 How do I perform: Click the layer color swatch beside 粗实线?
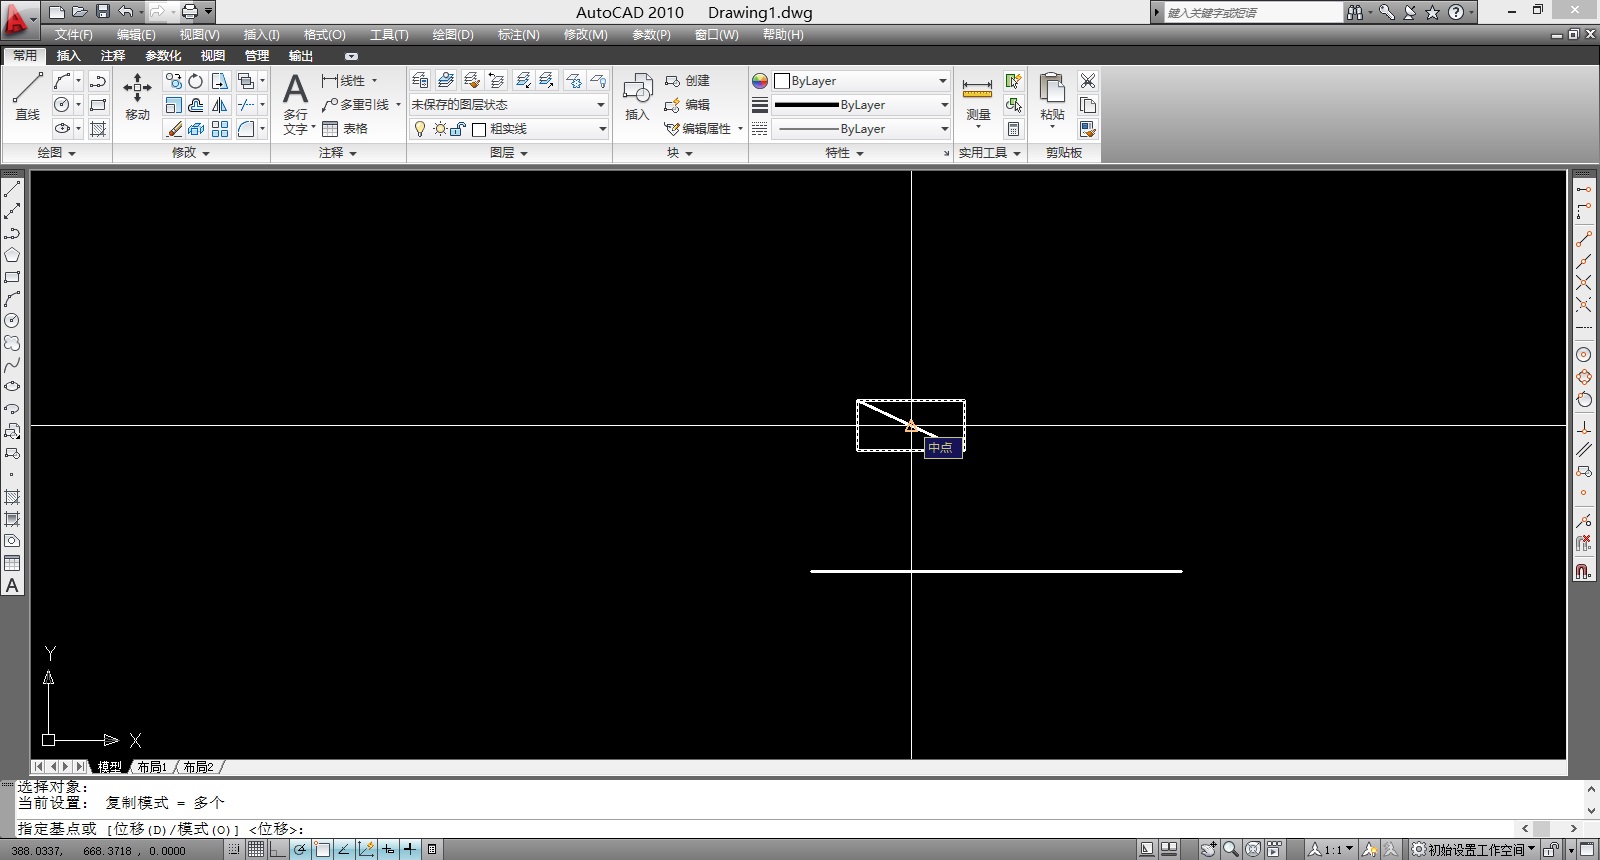[479, 129]
